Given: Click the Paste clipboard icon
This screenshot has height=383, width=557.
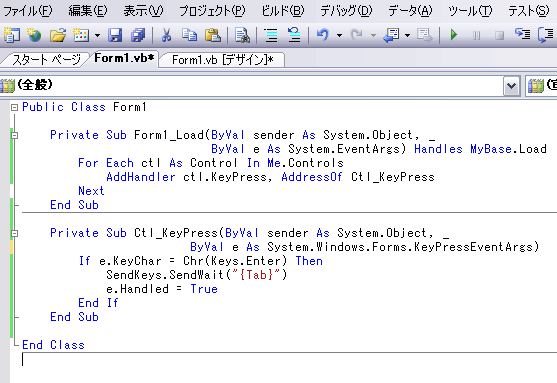Looking at the screenshot, I should [x=213, y=35].
